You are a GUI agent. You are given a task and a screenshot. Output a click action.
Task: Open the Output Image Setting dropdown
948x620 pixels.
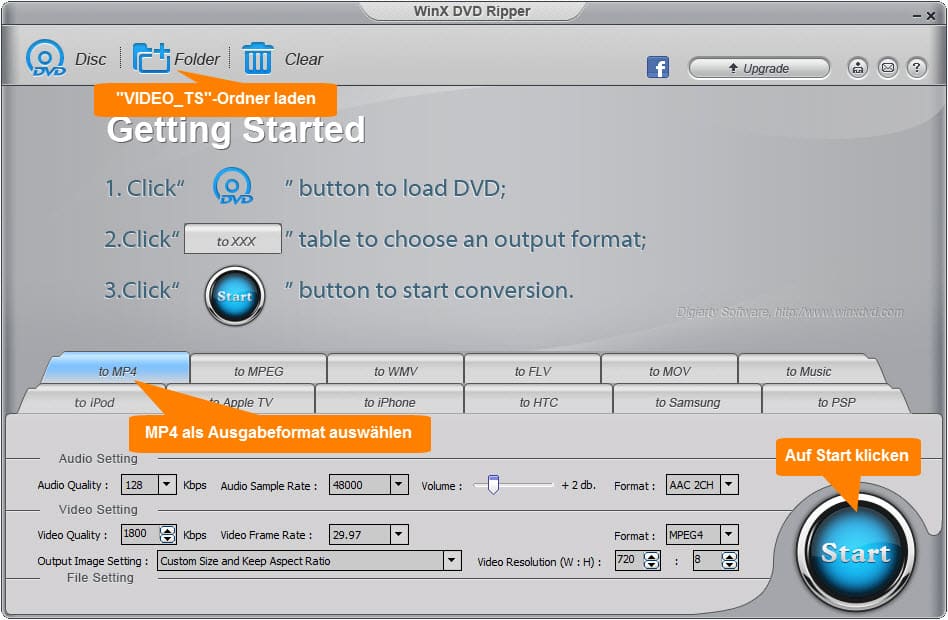click(x=452, y=561)
